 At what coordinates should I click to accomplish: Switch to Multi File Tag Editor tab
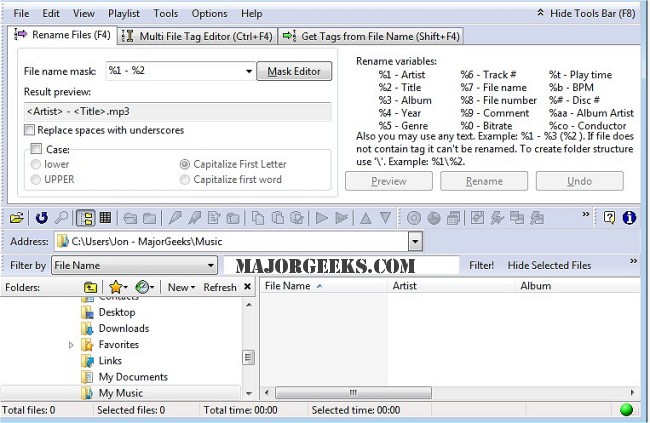tap(197, 36)
